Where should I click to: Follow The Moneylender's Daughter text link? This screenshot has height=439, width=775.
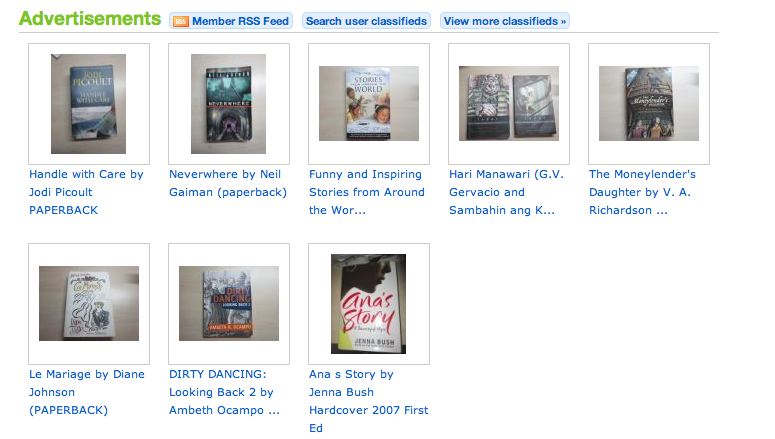(642, 192)
